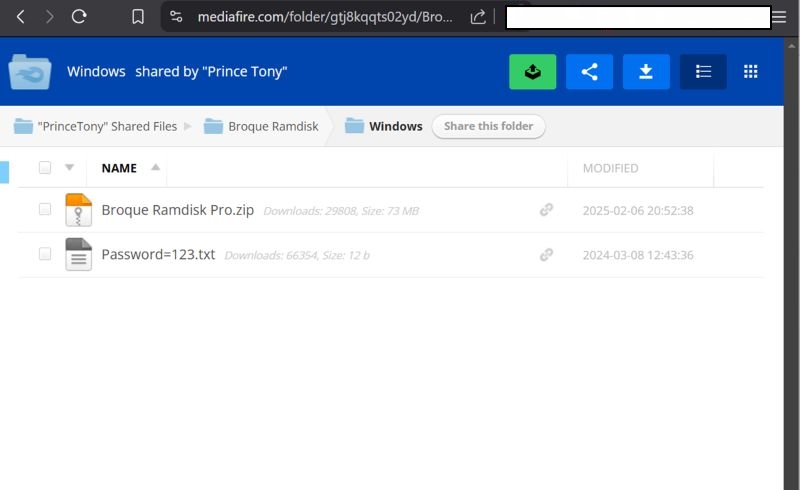Click the blue share icon button

click(589, 72)
